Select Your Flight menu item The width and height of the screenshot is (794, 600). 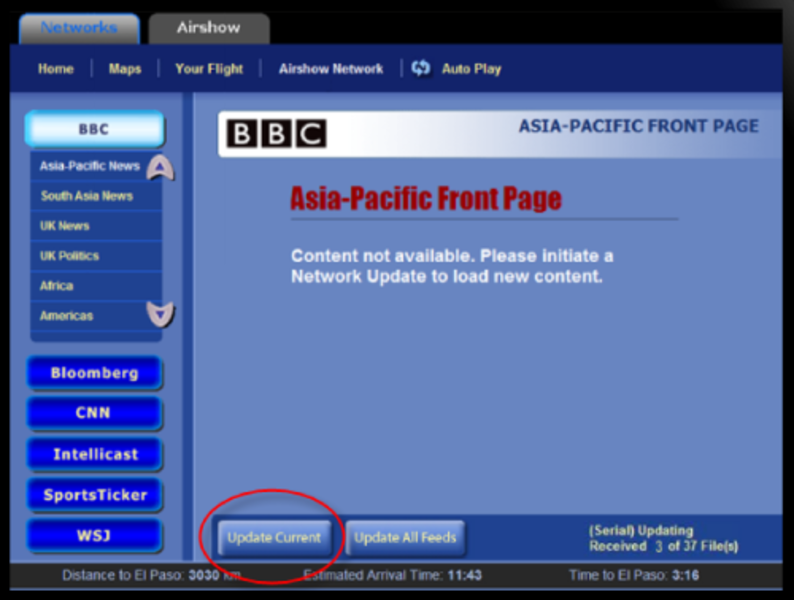tap(209, 69)
